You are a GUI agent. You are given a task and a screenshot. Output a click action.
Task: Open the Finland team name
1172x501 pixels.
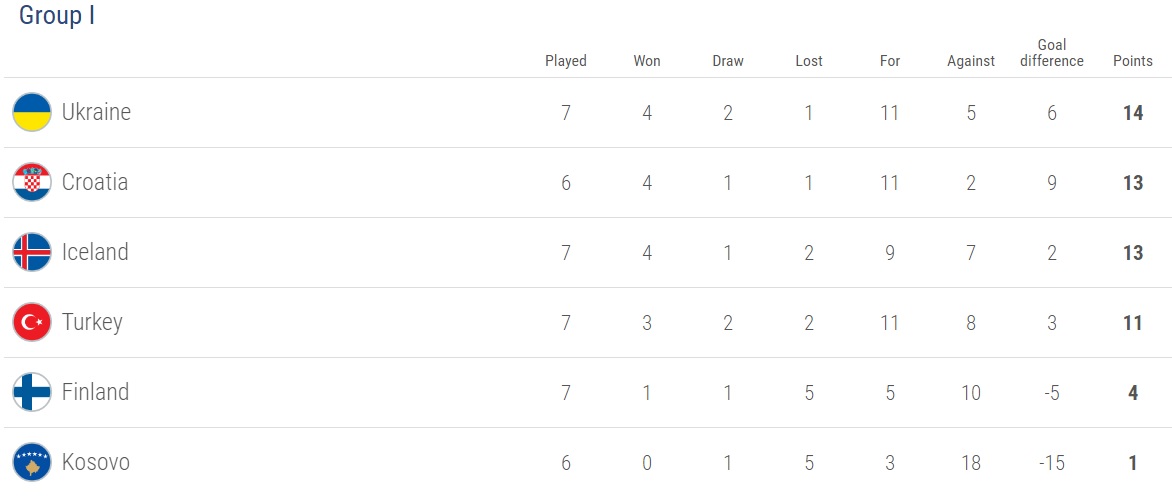click(x=95, y=392)
